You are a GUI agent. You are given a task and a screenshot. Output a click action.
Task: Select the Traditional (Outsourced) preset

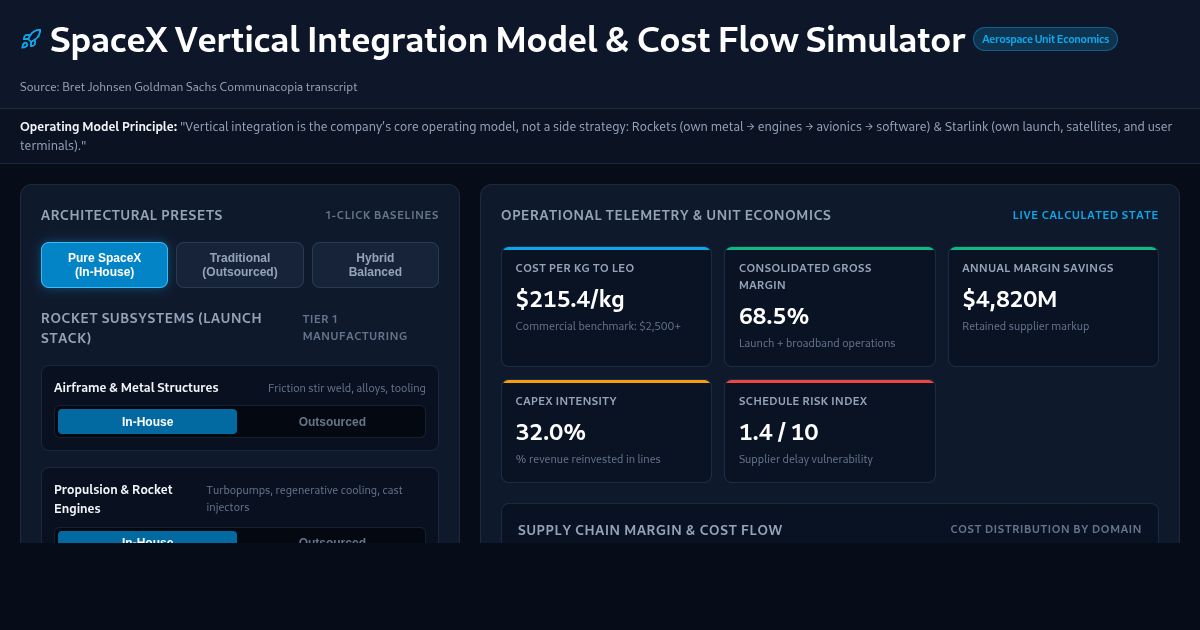tap(240, 265)
